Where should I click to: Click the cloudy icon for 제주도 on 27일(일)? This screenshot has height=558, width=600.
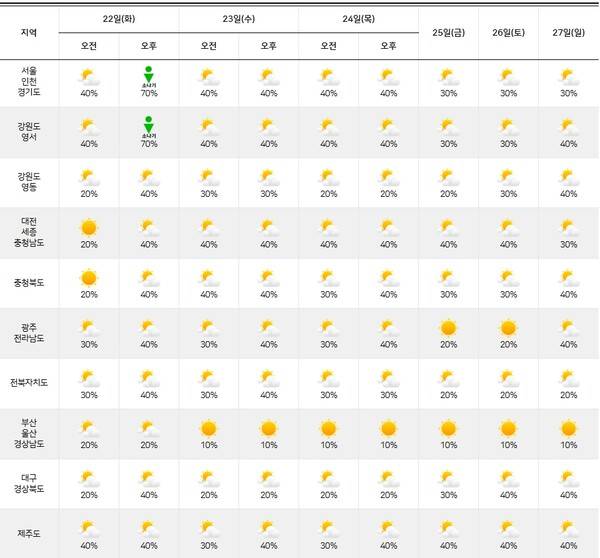point(568,528)
